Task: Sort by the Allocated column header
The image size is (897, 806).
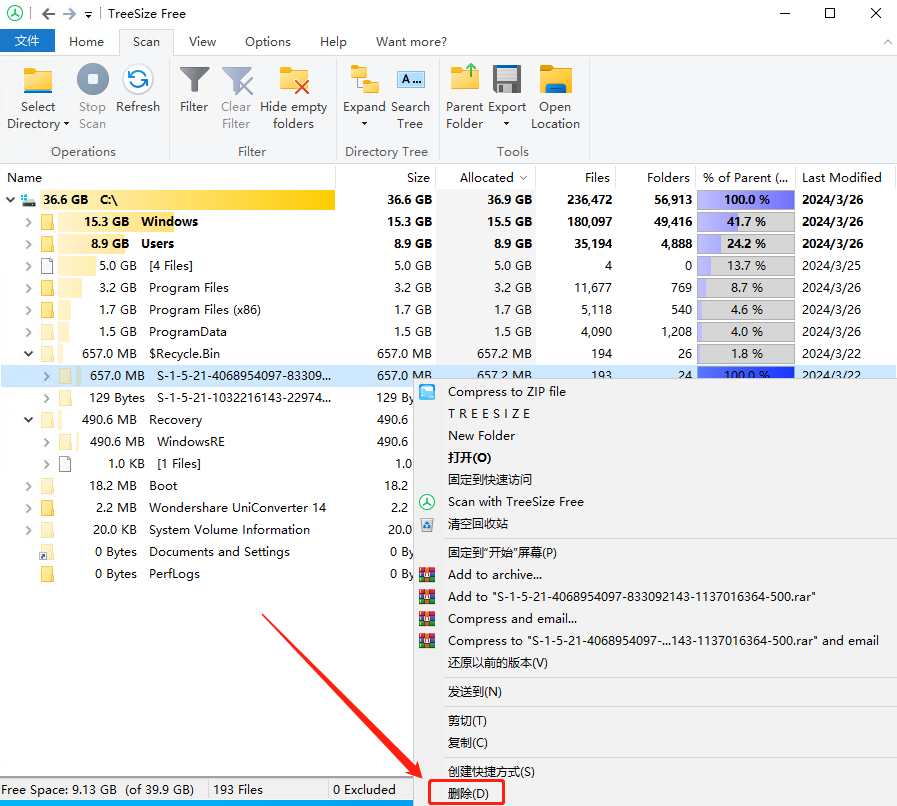Action: (486, 178)
